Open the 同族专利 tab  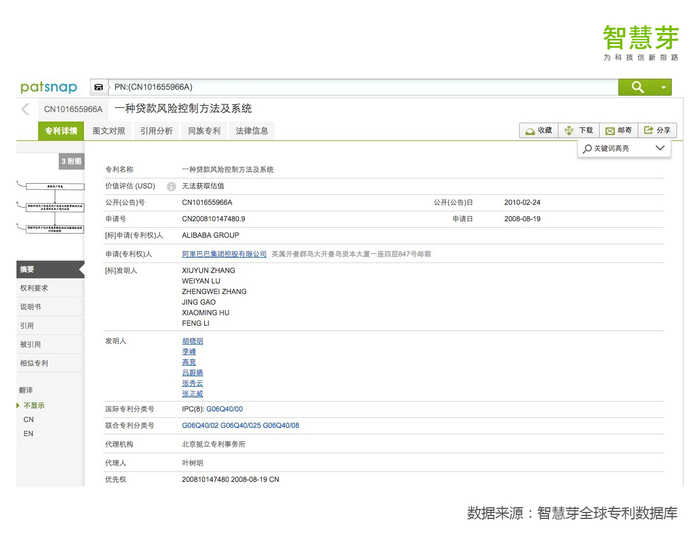[204, 131]
